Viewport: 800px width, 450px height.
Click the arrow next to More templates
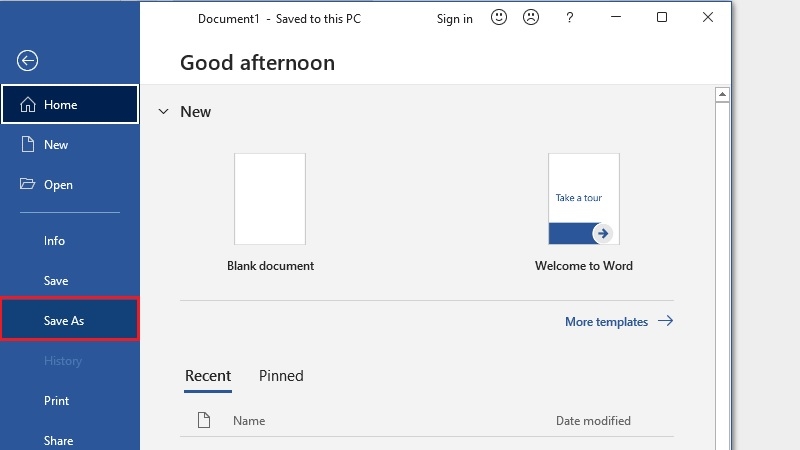[665, 321]
